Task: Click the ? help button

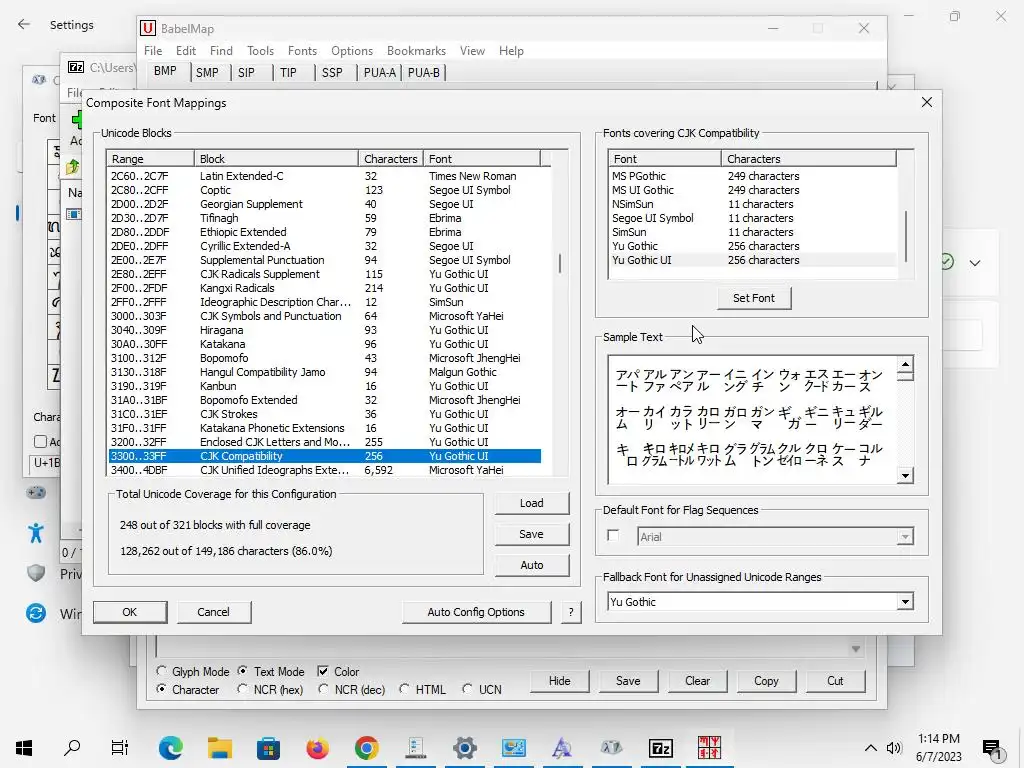Action: point(571,612)
